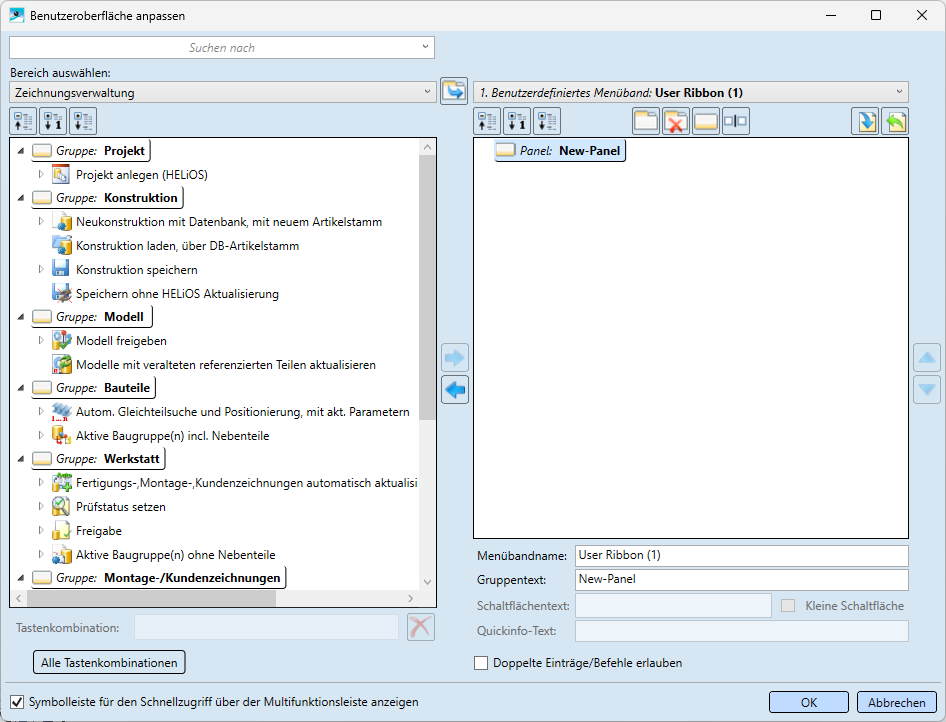Select Fertigungs-,Montage-,Kundenzeichnungen automatisch entry
946x722 pixels.
tap(247, 483)
